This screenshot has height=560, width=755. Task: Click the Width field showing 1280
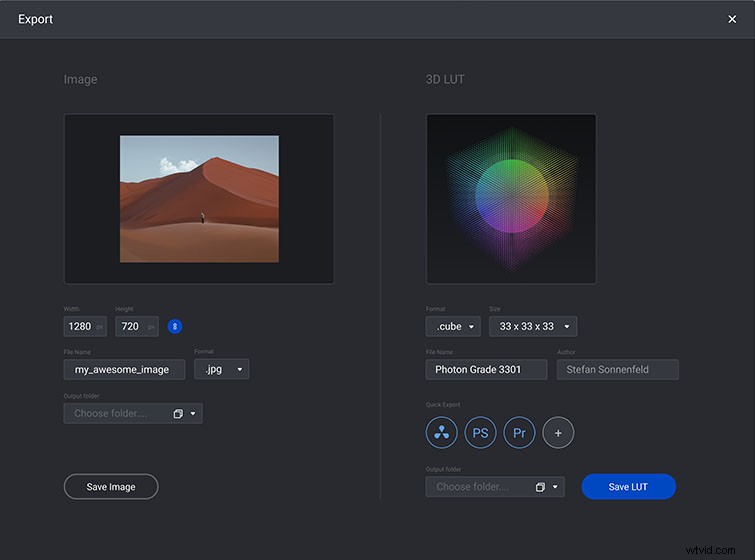pyautogui.click(x=85, y=326)
